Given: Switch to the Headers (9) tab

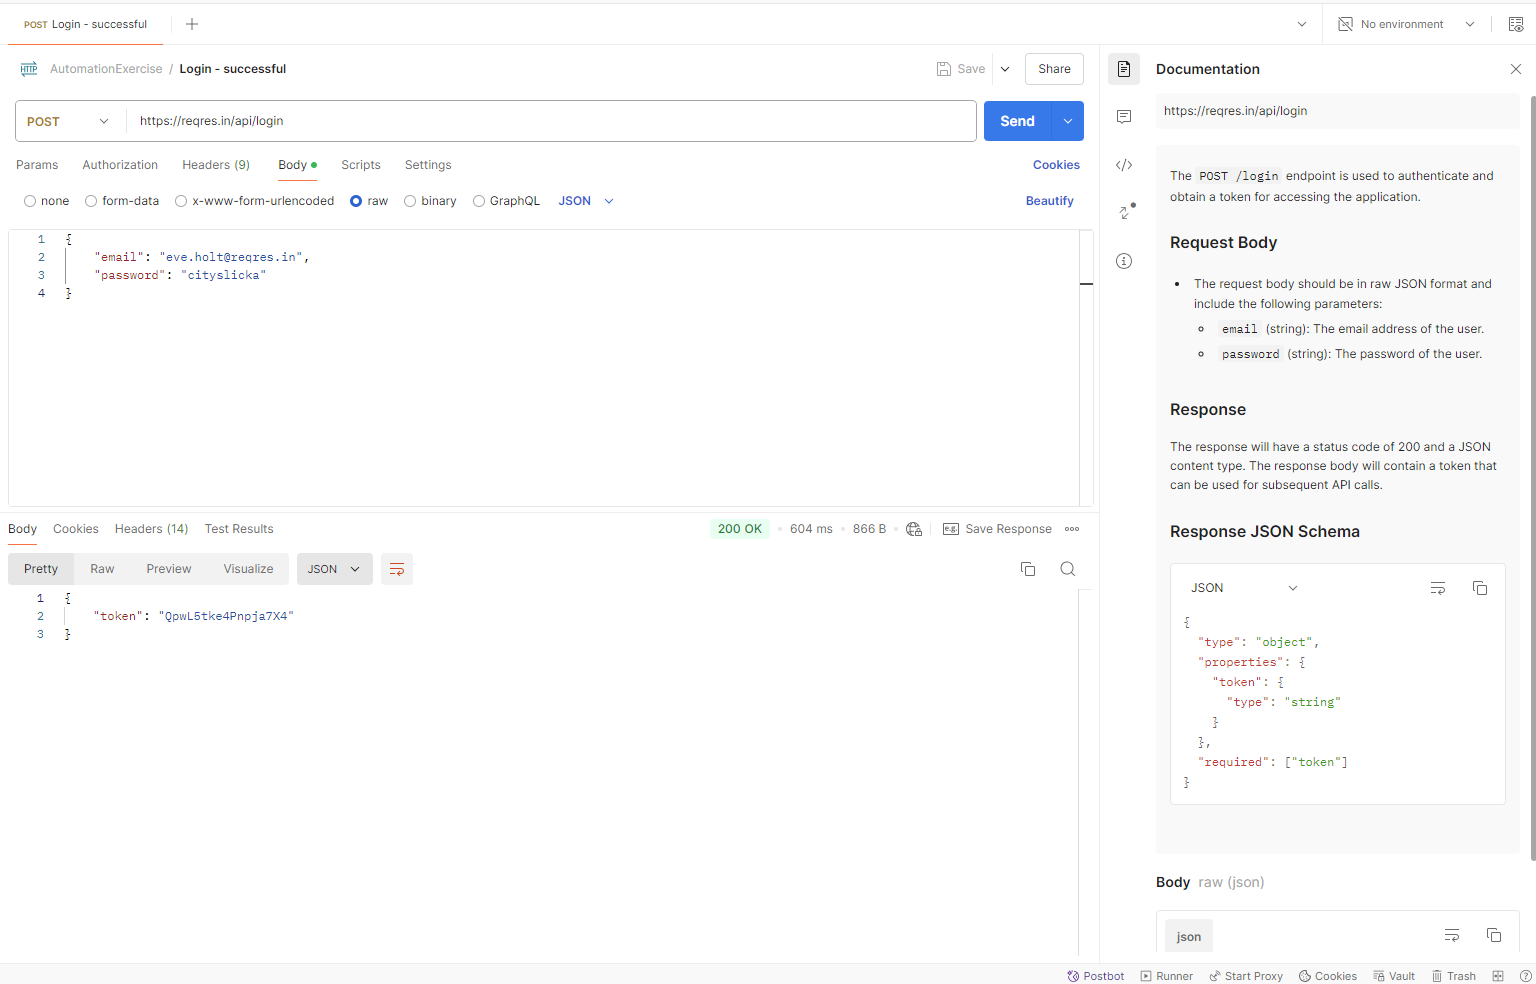Looking at the screenshot, I should (x=216, y=164).
